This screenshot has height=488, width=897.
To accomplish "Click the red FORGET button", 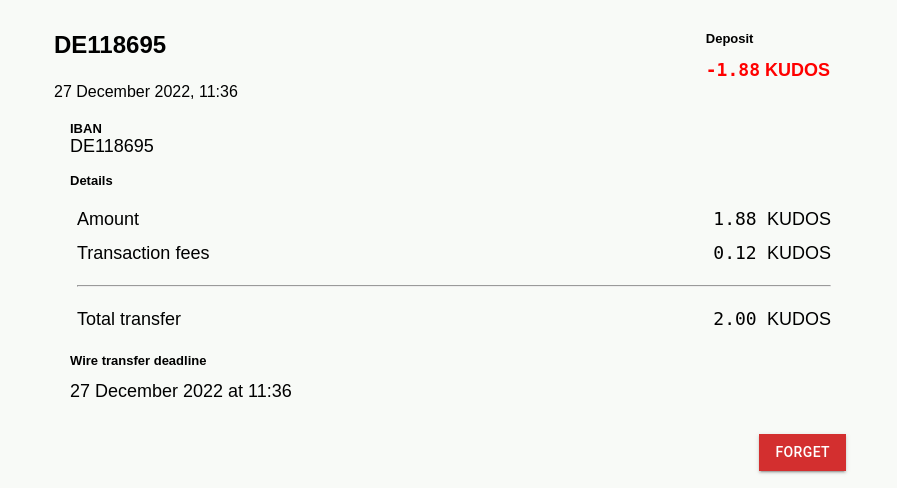I will 802,452.
